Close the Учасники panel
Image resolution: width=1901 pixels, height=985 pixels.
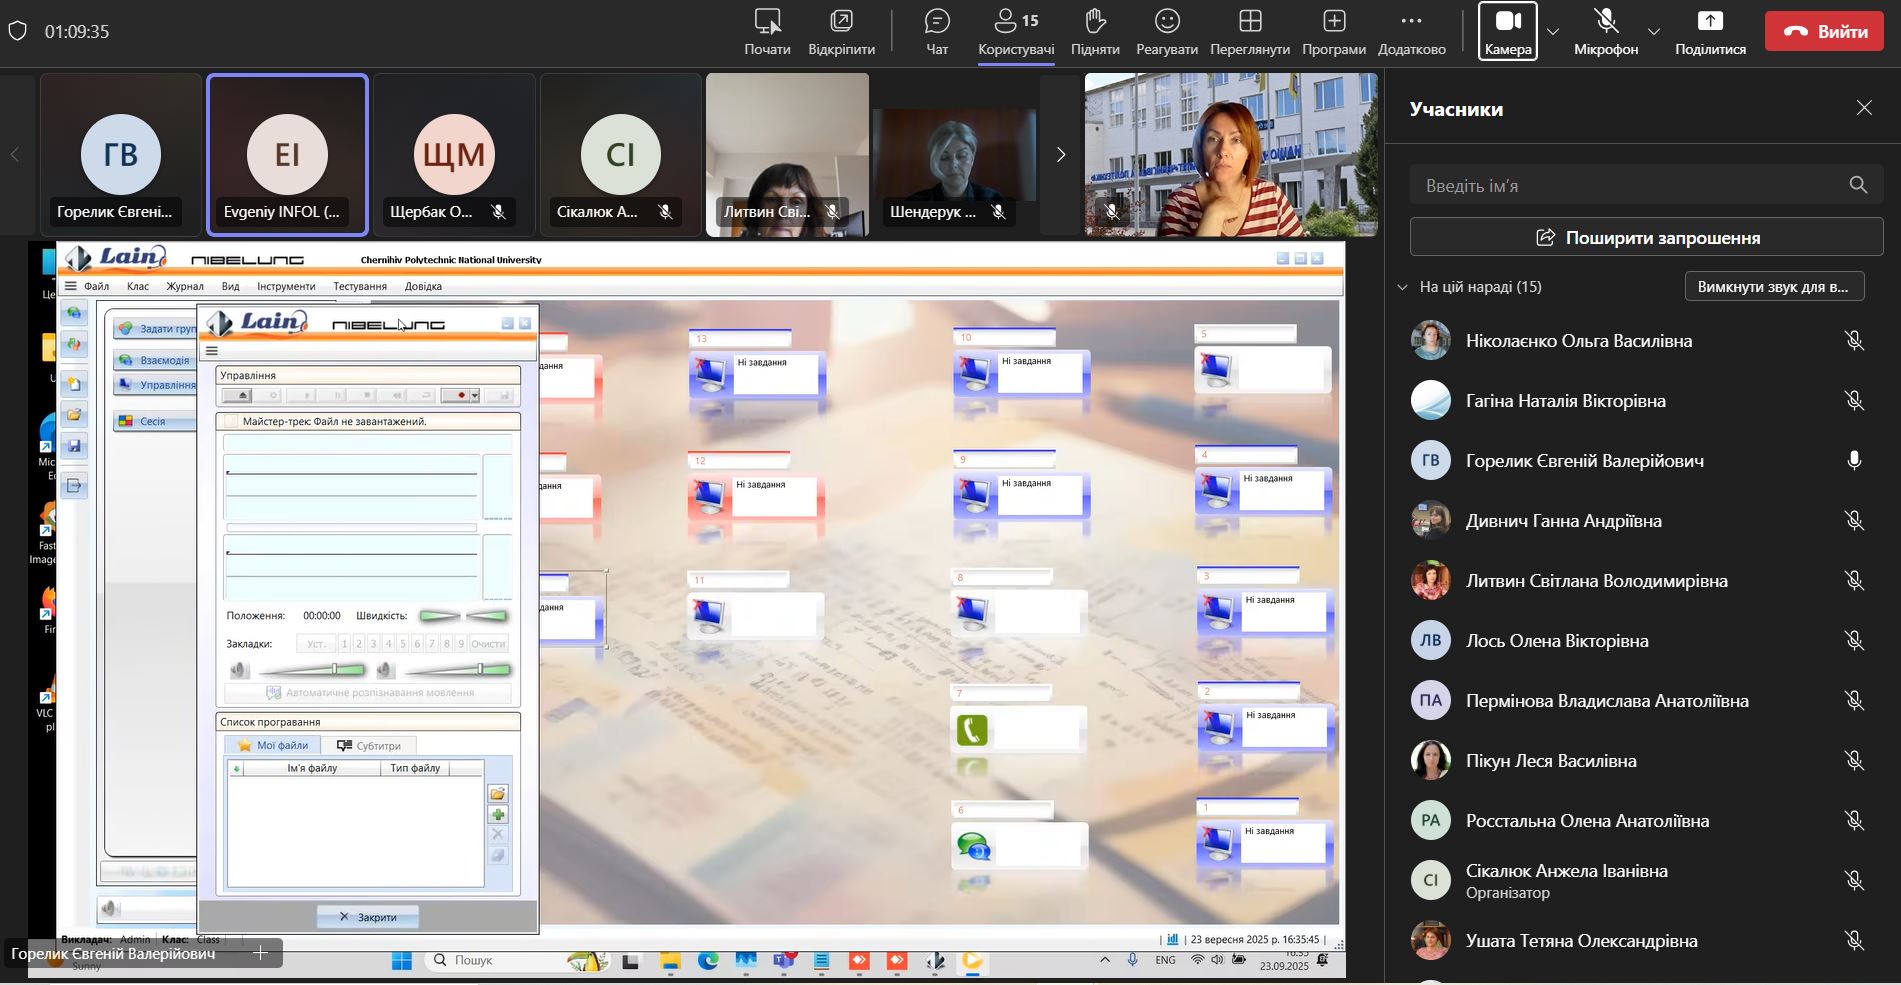click(x=1864, y=108)
